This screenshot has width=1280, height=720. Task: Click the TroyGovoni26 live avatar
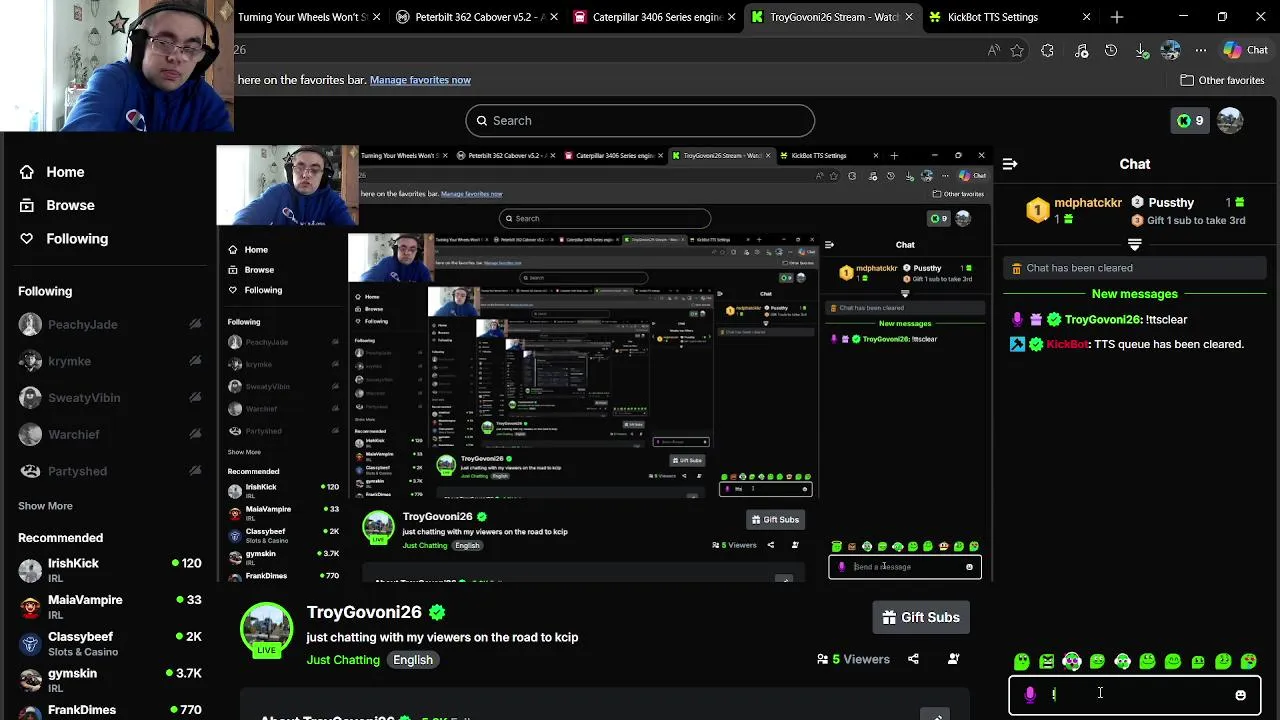click(266, 630)
